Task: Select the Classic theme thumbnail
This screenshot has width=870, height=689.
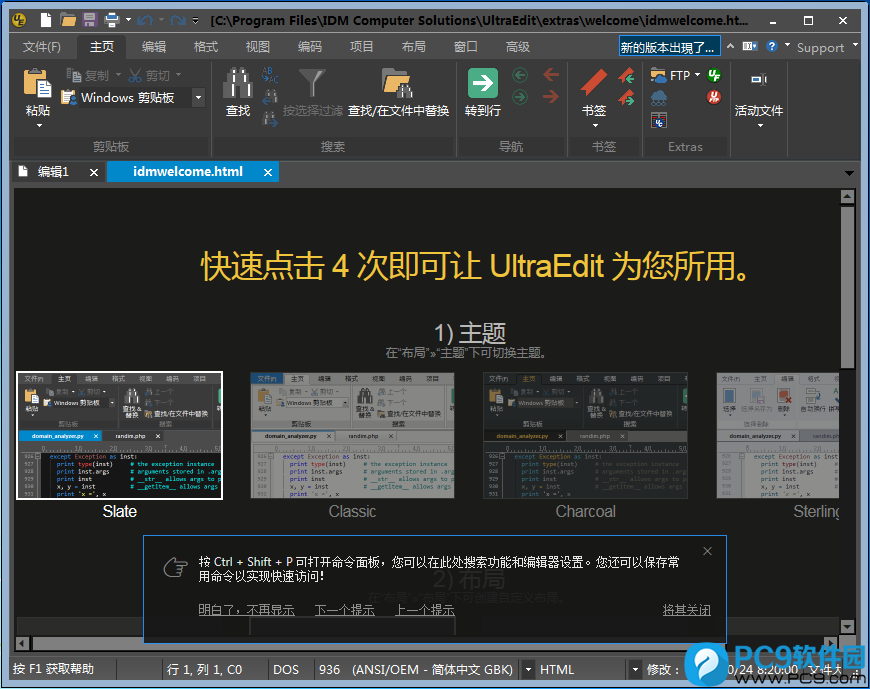Action: tap(352, 435)
